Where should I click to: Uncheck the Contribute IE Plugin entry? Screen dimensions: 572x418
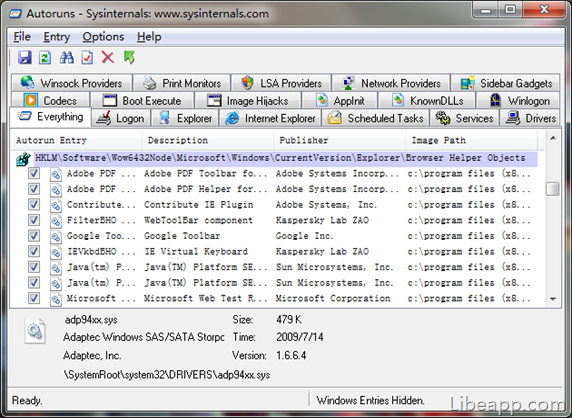[x=34, y=205]
